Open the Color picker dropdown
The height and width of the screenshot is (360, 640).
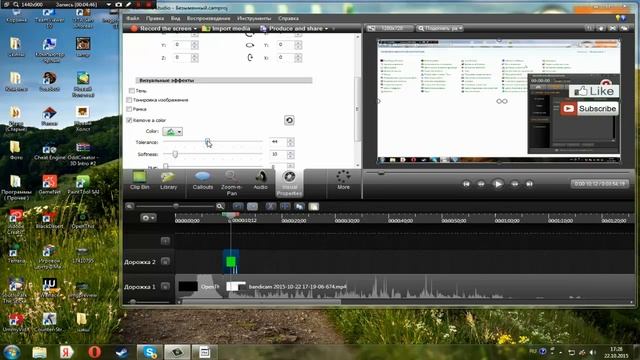[x=173, y=131]
